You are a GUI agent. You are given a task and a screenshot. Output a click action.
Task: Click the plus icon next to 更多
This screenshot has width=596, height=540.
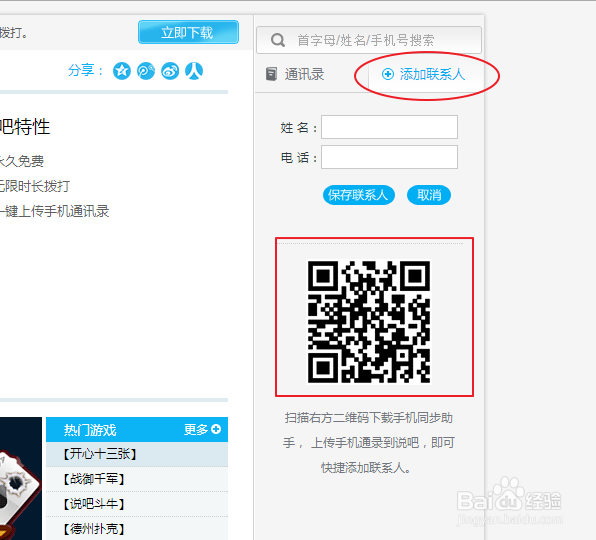(216, 429)
